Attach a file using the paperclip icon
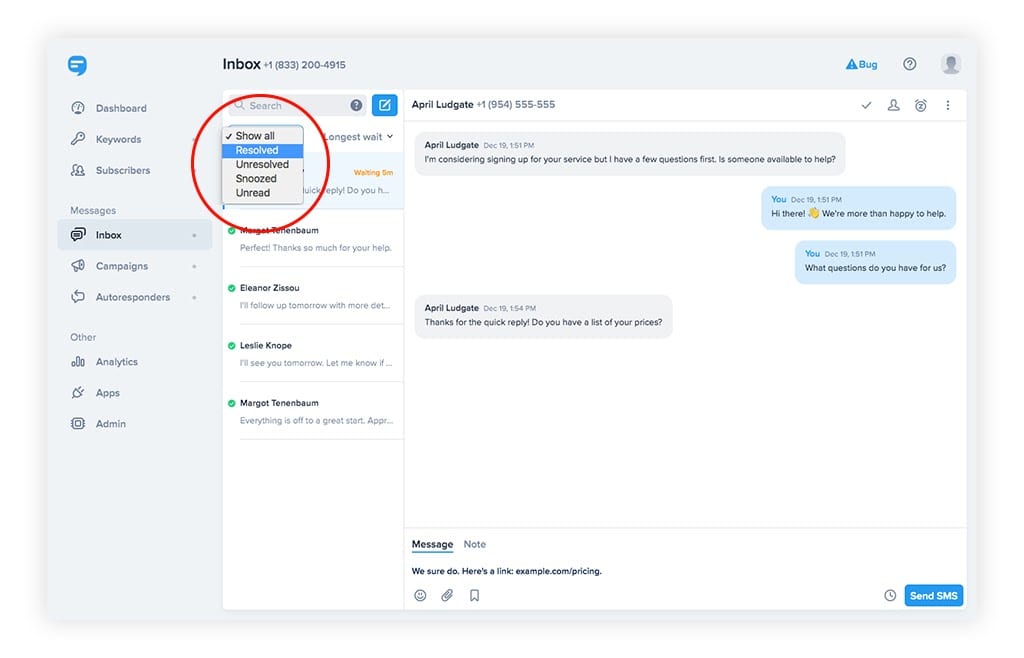 click(x=447, y=595)
